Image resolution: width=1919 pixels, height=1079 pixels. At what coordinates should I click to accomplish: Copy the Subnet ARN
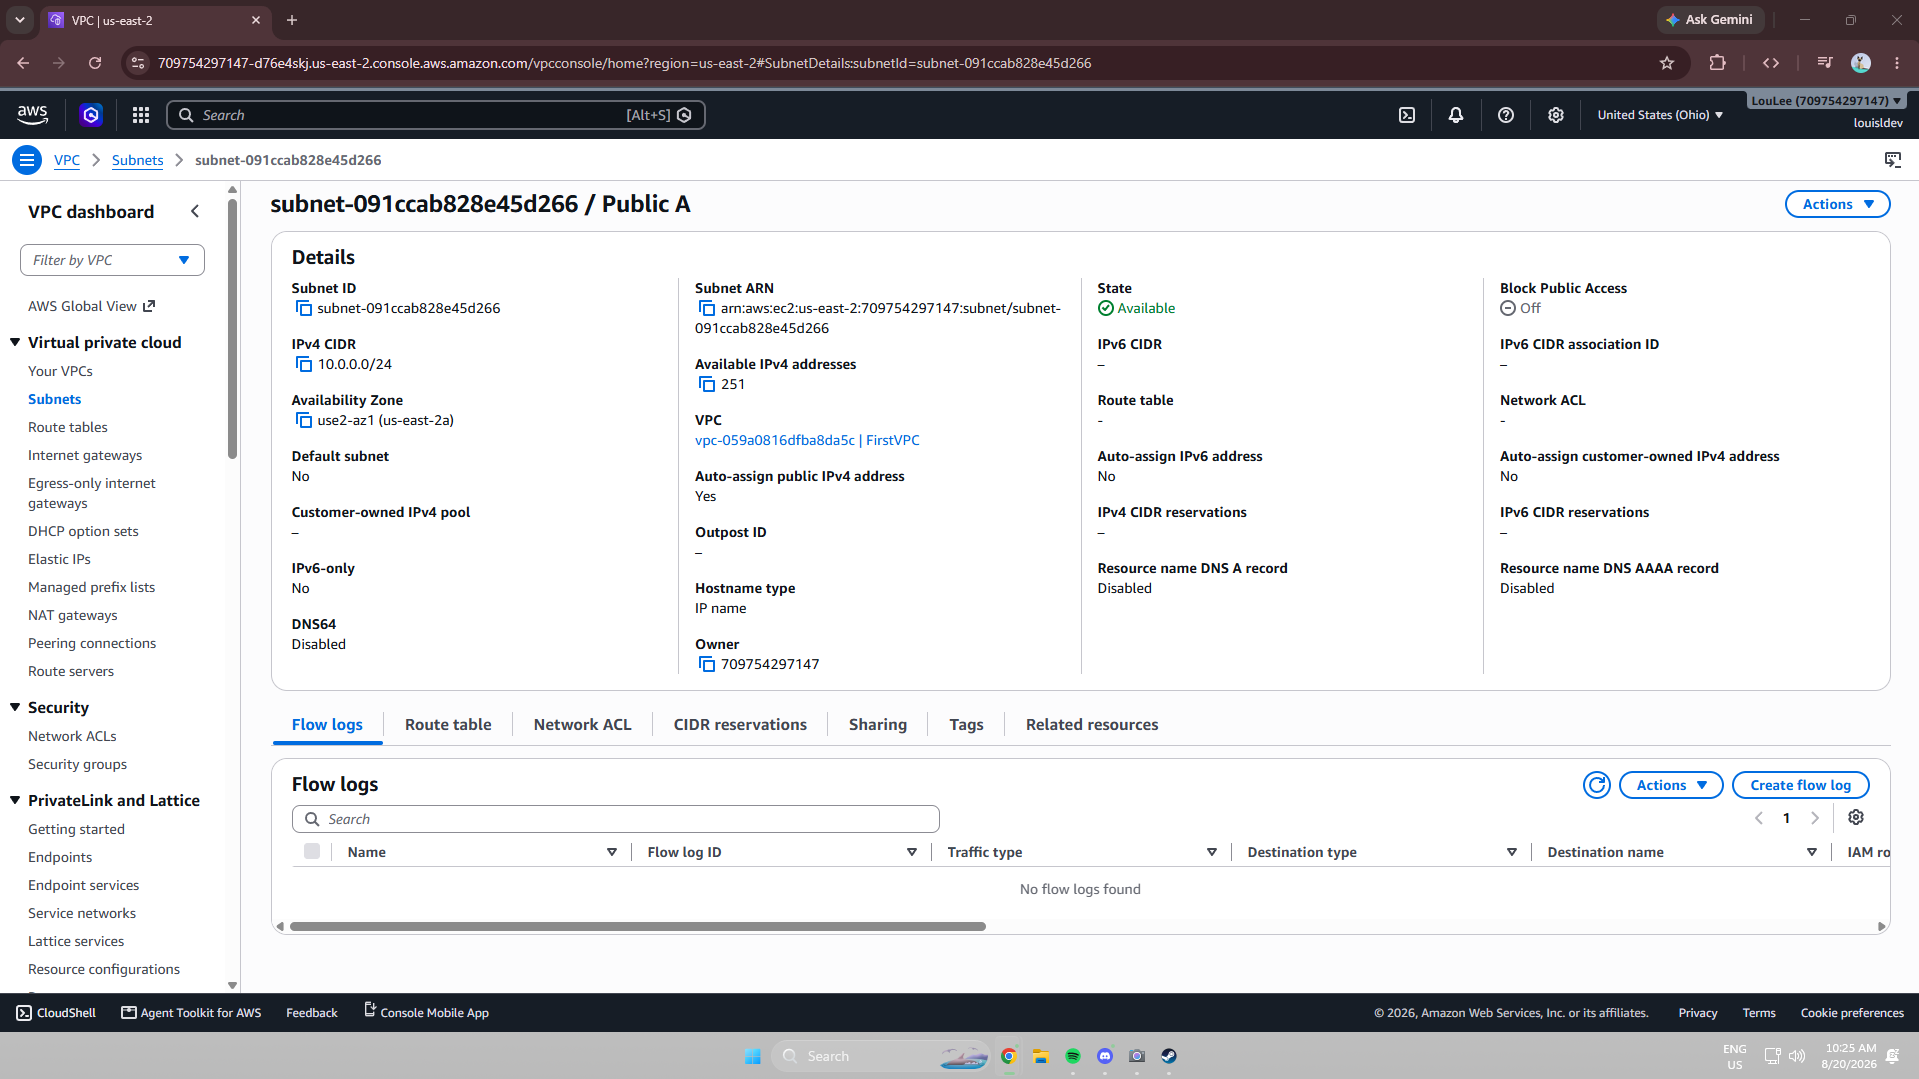707,308
